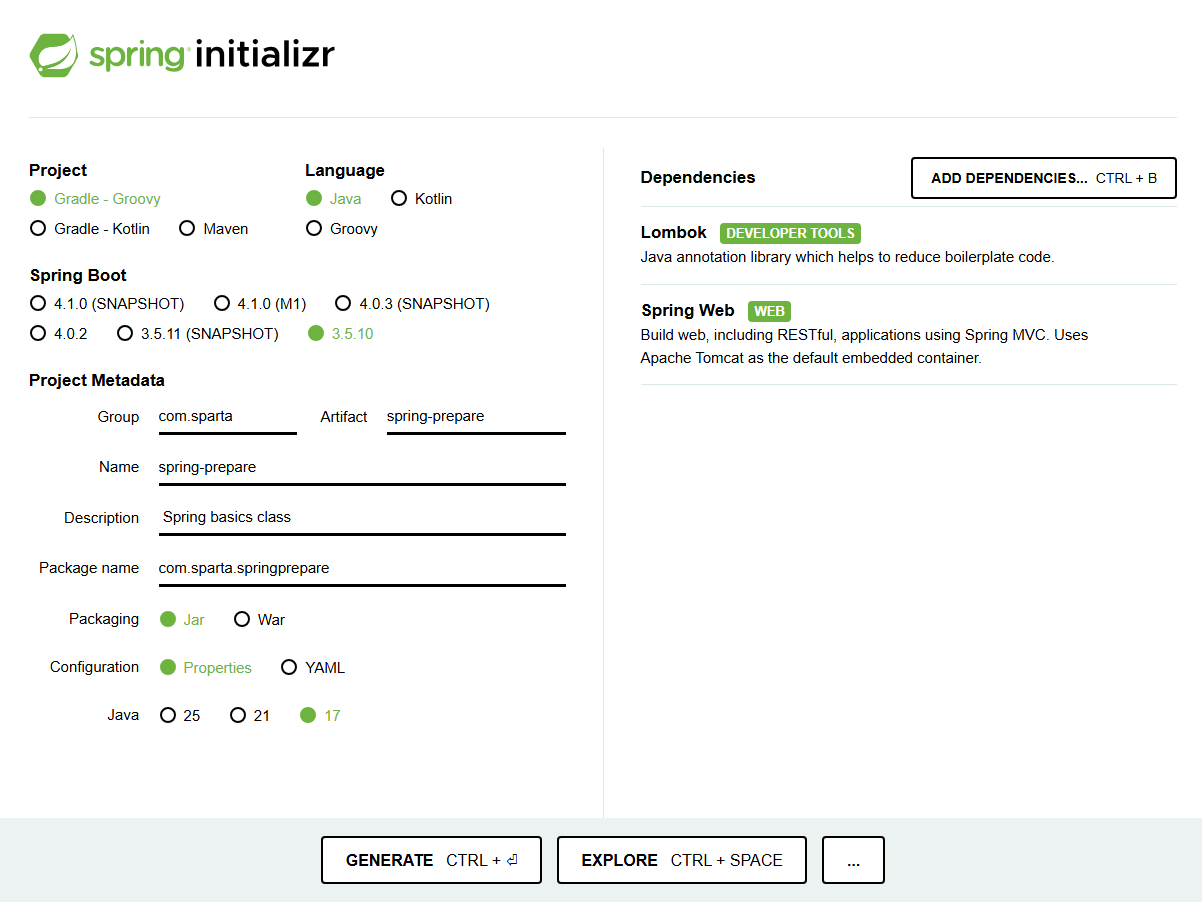1202x902 pixels.
Task: Switch configuration to YAML
Action: pyautogui.click(x=313, y=667)
